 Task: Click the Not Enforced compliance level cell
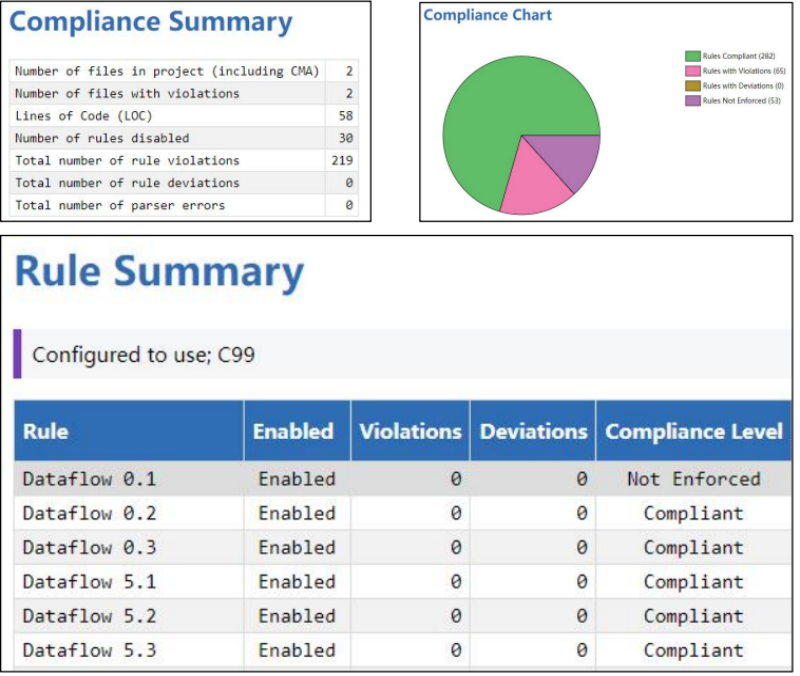click(x=694, y=479)
